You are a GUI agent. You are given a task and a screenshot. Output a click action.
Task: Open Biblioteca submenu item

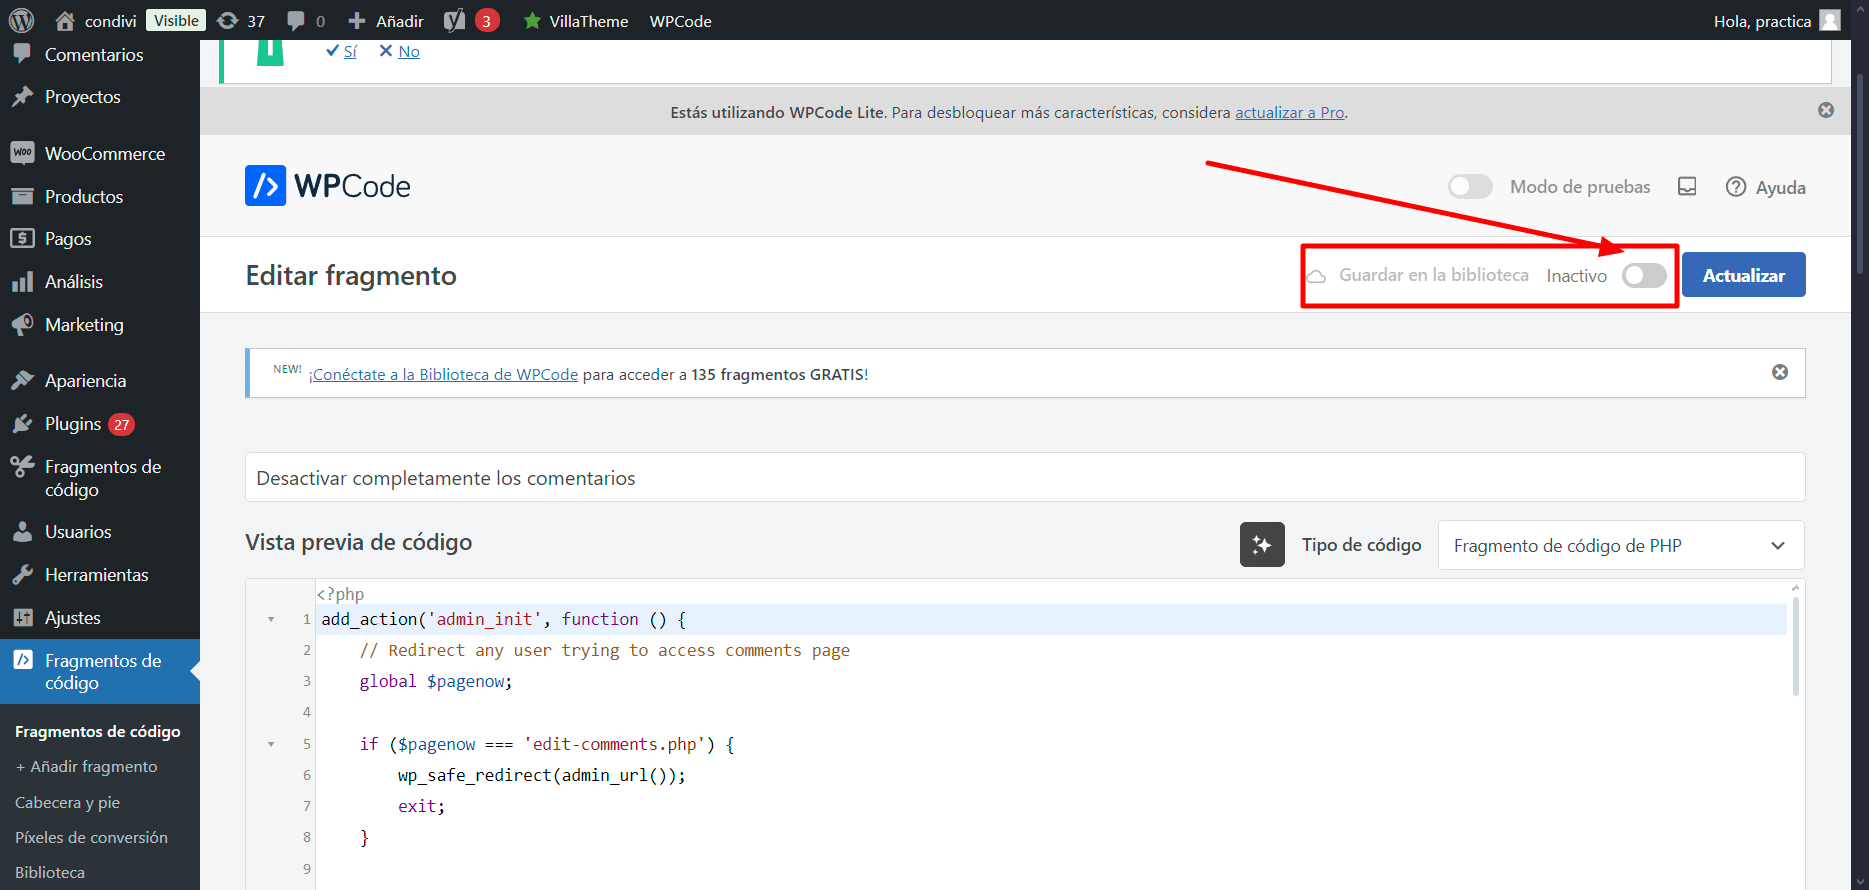coord(50,873)
